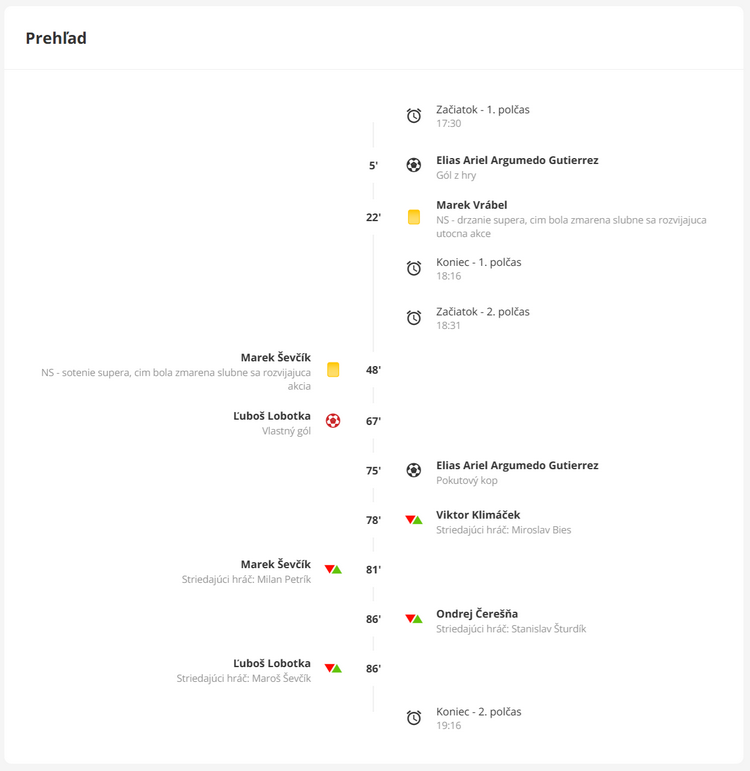Screen dimensions: 750x771
Task: Open player Viktor Klimáček's name
Action: [x=477, y=515]
